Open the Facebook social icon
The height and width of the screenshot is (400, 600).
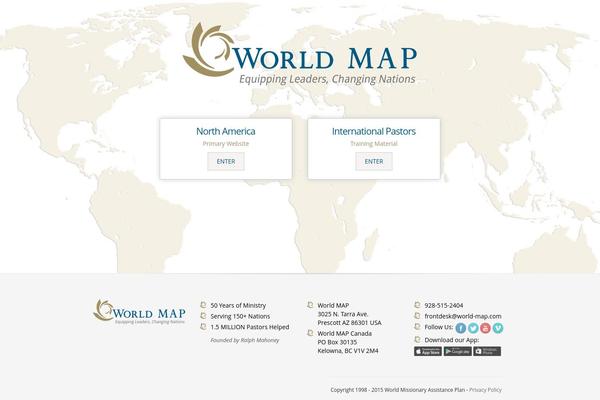461,328
